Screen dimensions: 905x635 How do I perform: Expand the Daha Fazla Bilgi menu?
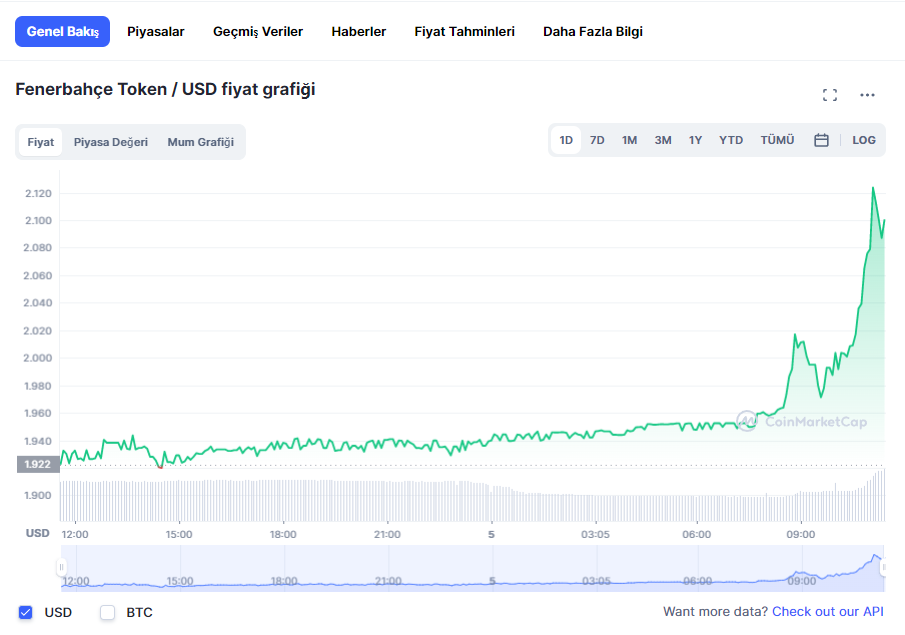(x=592, y=32)
